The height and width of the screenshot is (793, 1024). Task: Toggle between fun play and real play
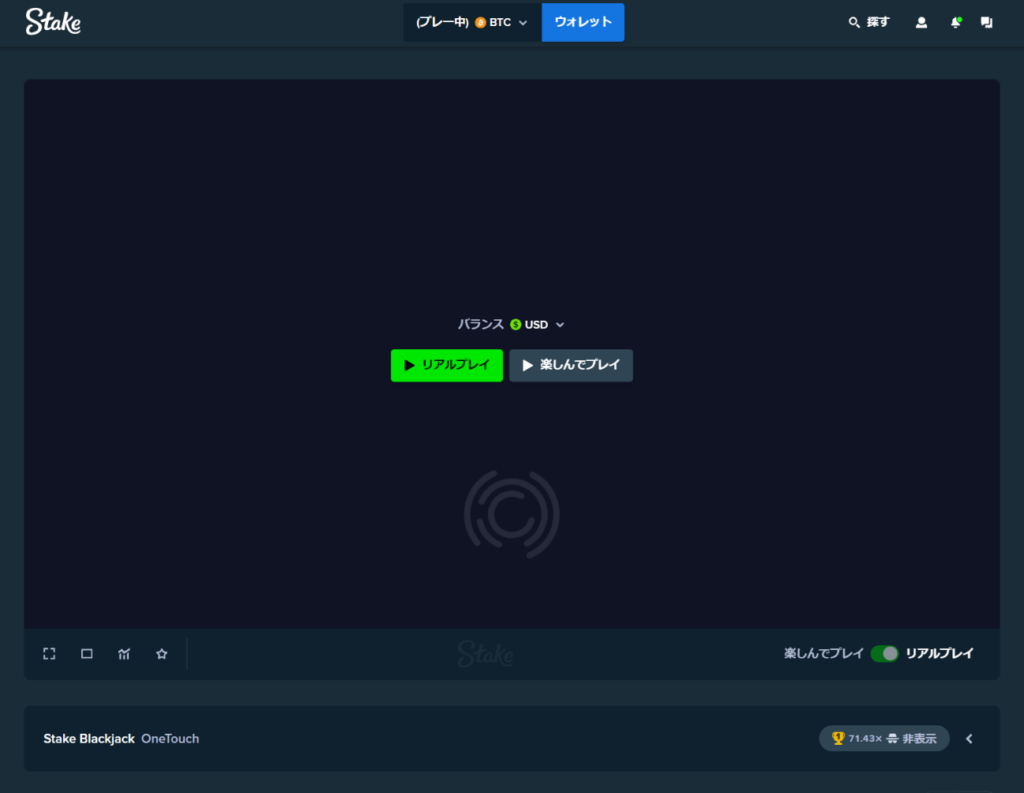884,653
